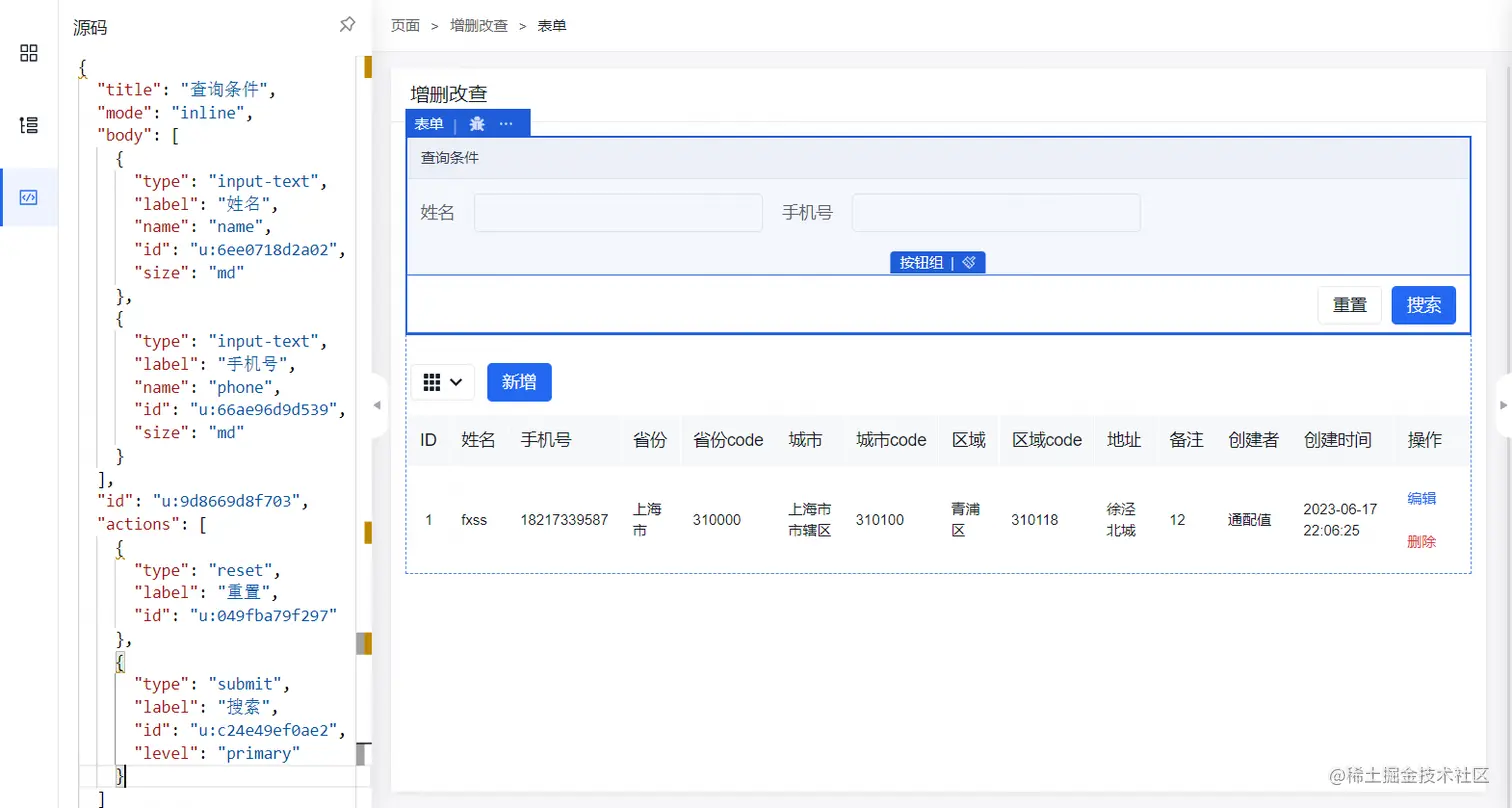Open the component library panel icon
1512x808 pixels.
(x=29, y=53)
